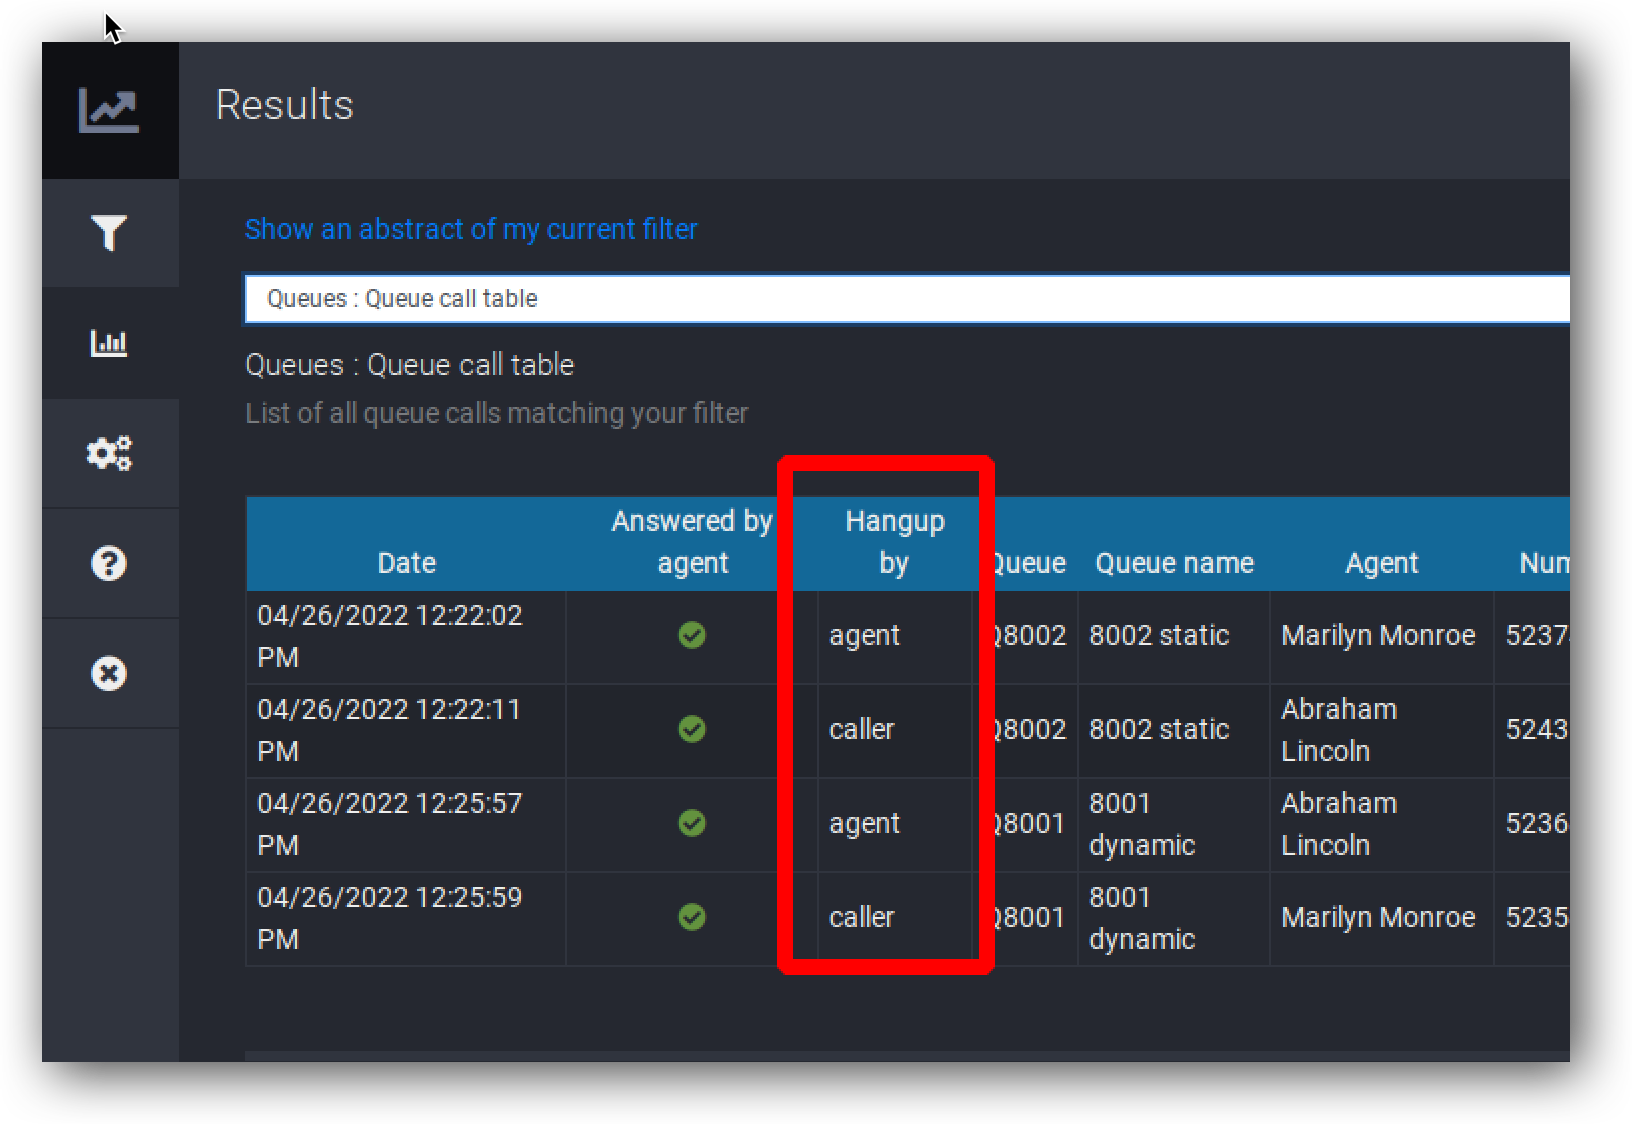Click 'Abraham Lincoln' in the 12:25:57 row
This screenshot has width=1632, height=1124.
coord(1339,824)
